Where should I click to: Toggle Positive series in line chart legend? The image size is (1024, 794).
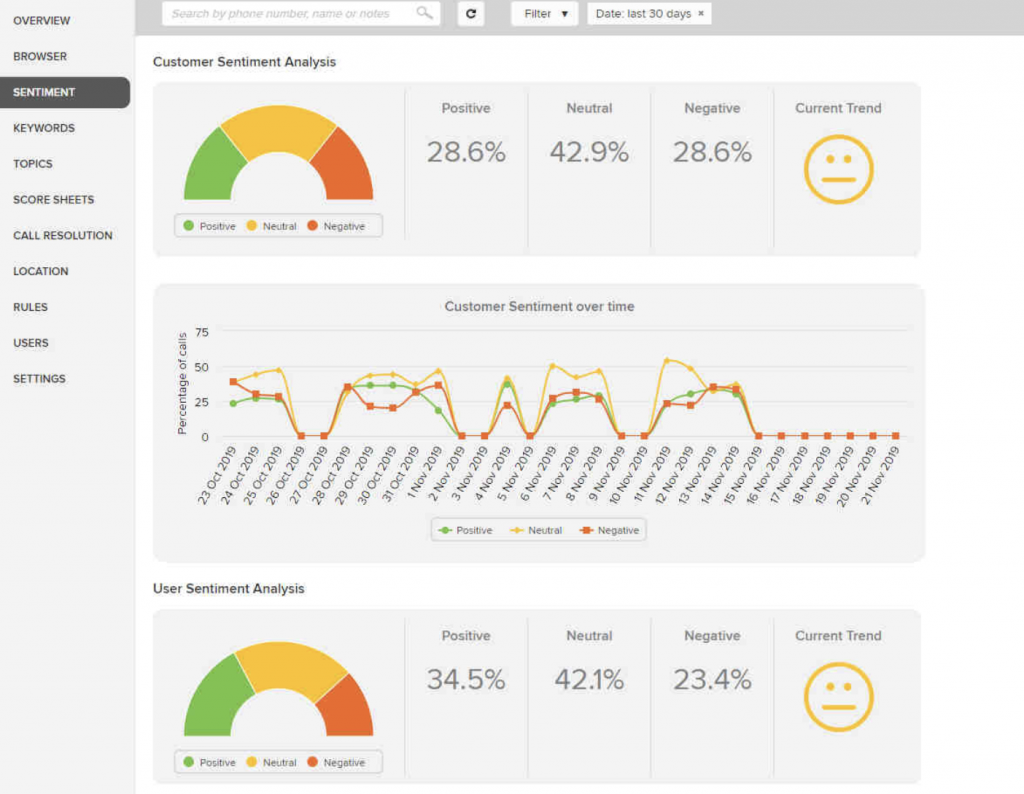[466, 530]
